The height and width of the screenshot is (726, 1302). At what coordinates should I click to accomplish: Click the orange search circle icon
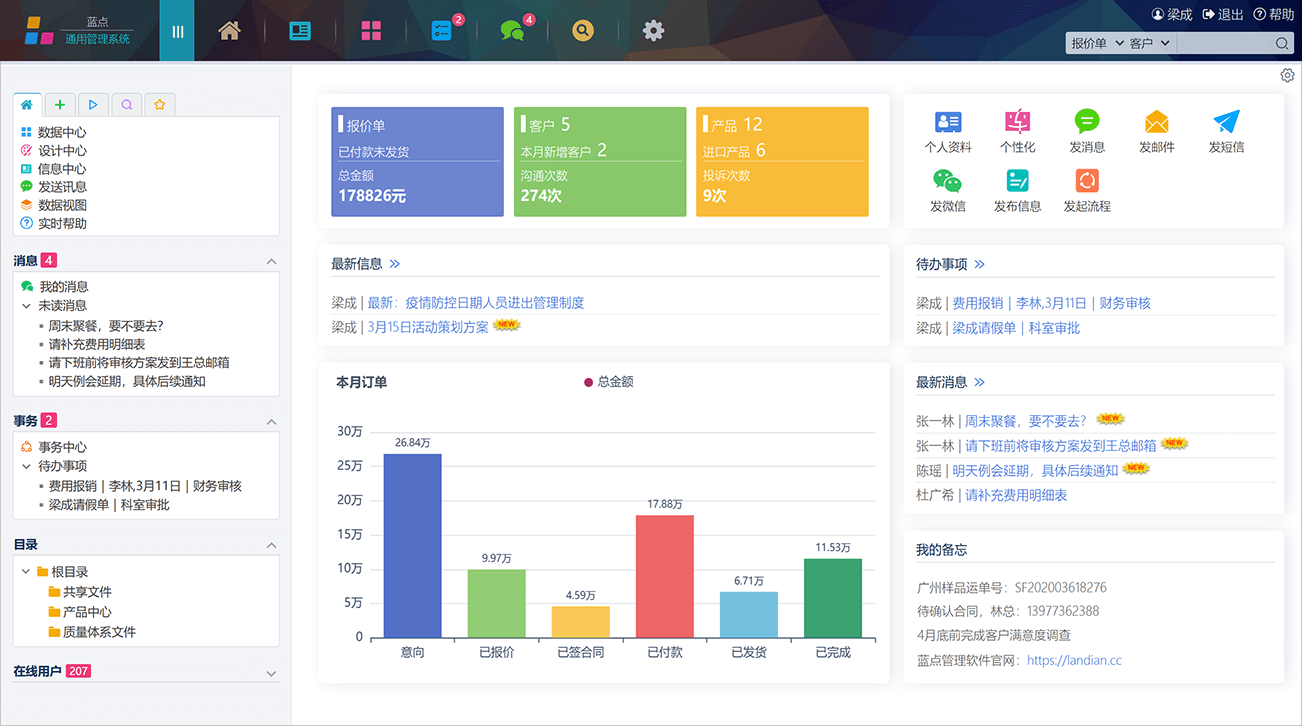583,31
